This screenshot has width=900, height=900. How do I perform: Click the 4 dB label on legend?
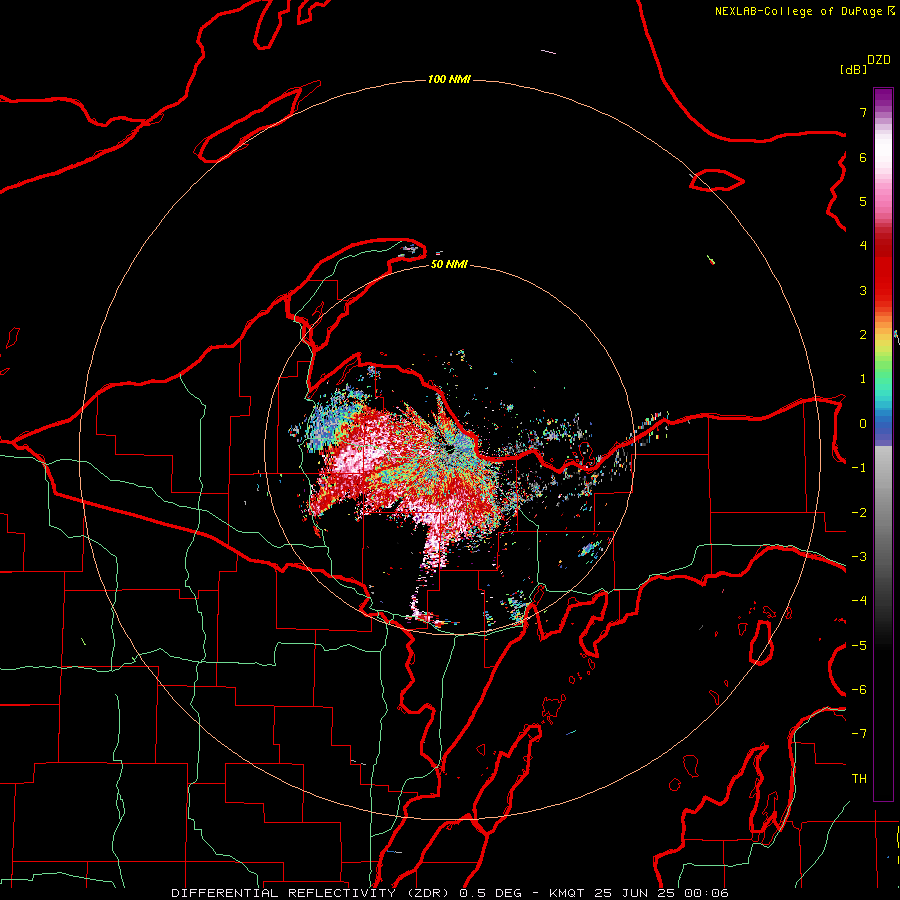click(x=863, y=246)
